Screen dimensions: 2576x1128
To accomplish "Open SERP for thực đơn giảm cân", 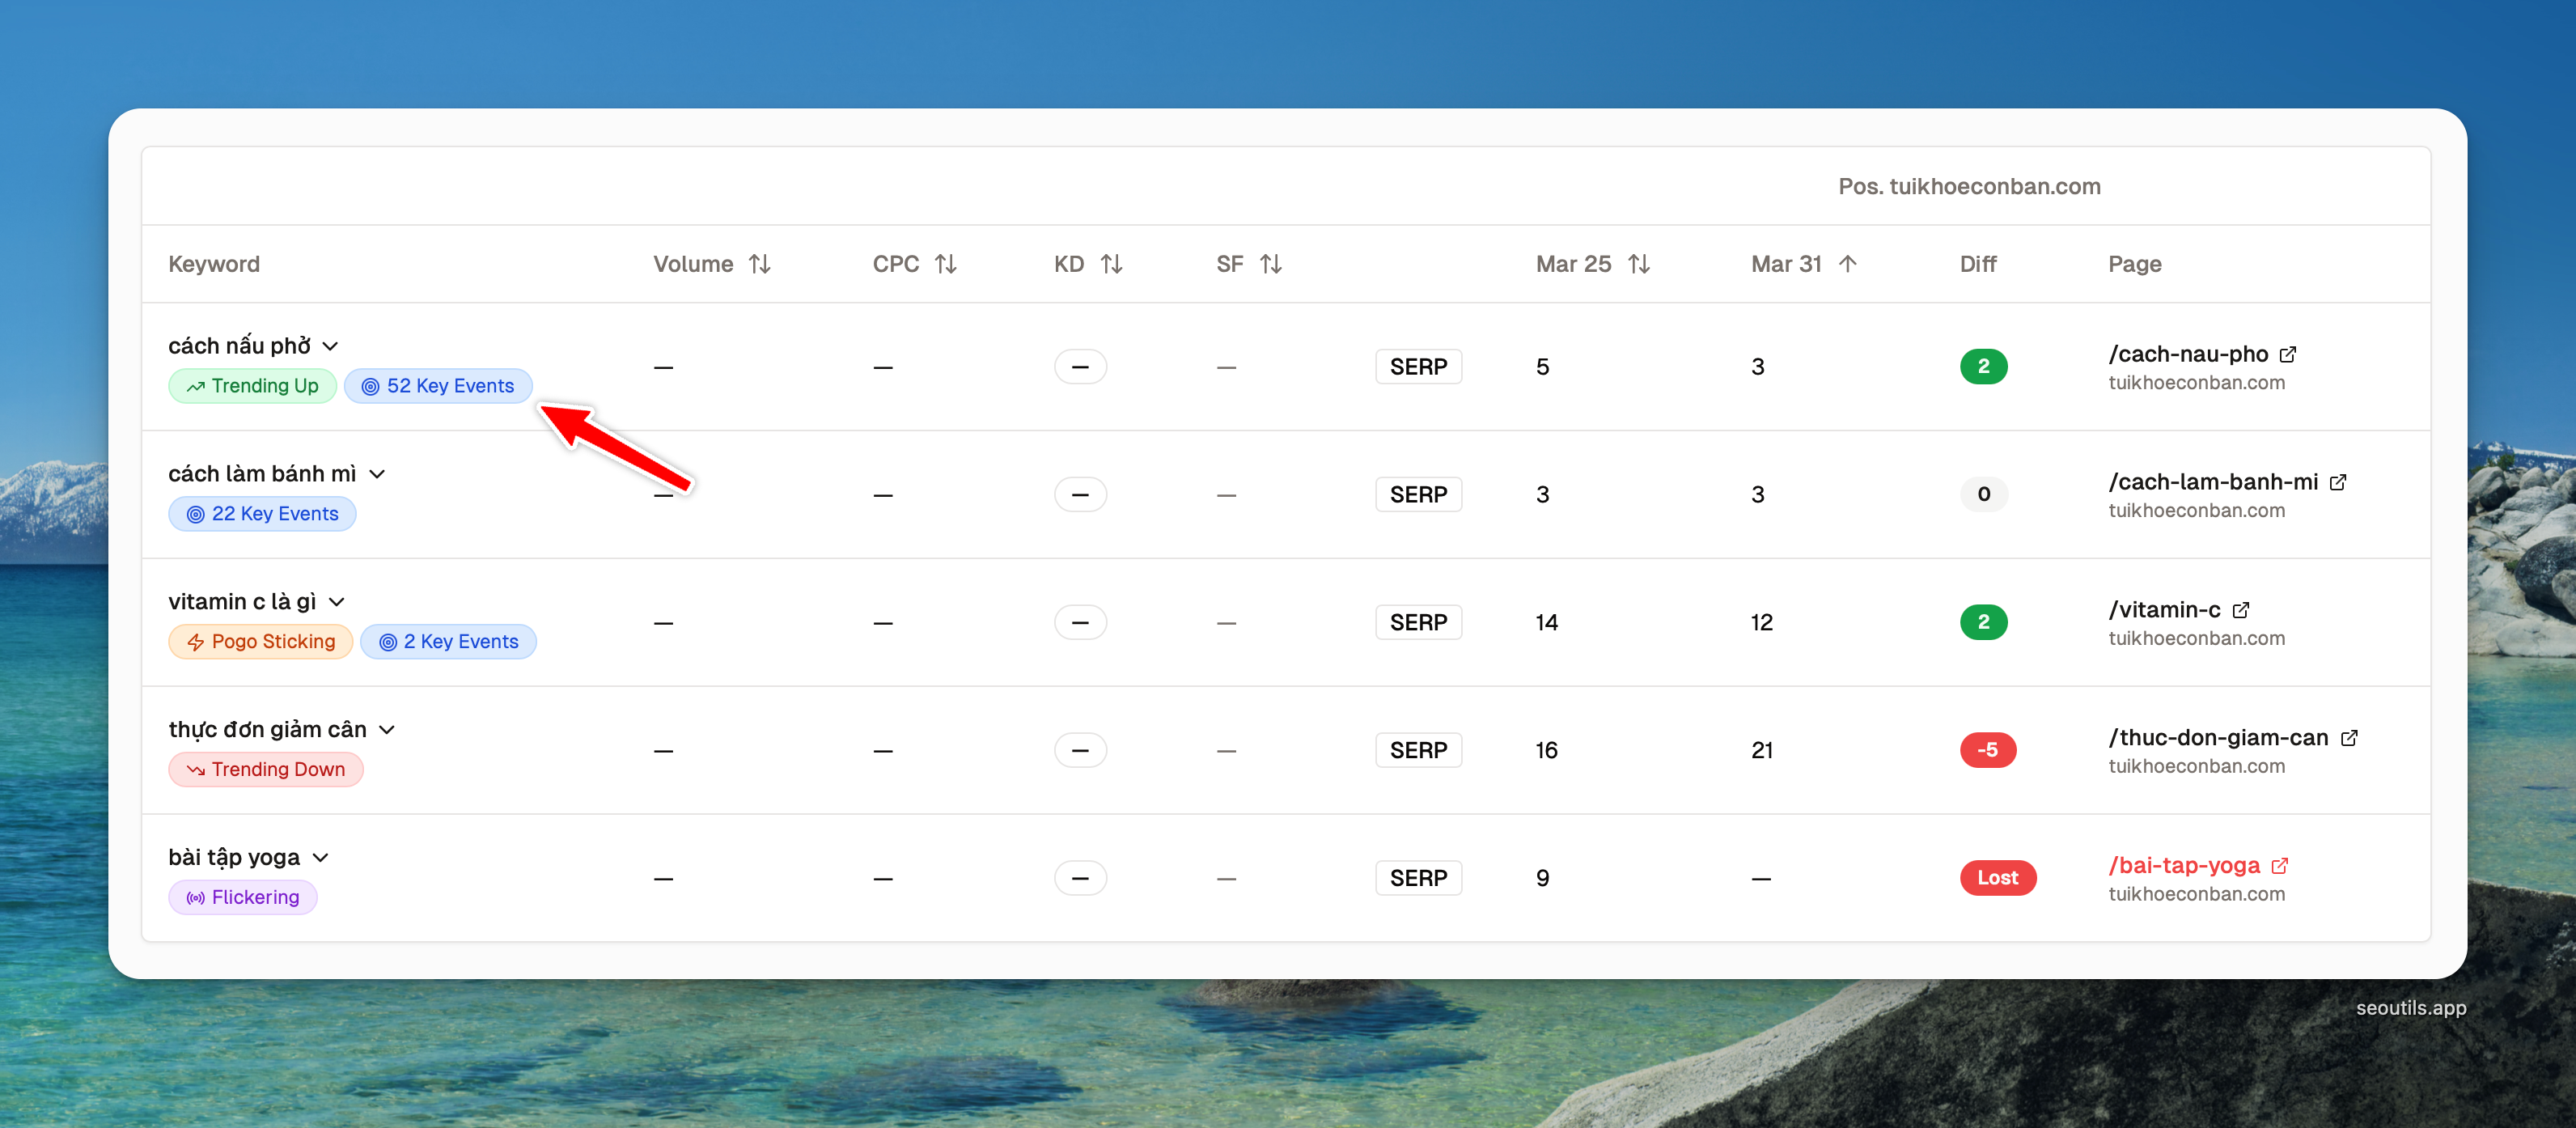I will [1417, 750].
